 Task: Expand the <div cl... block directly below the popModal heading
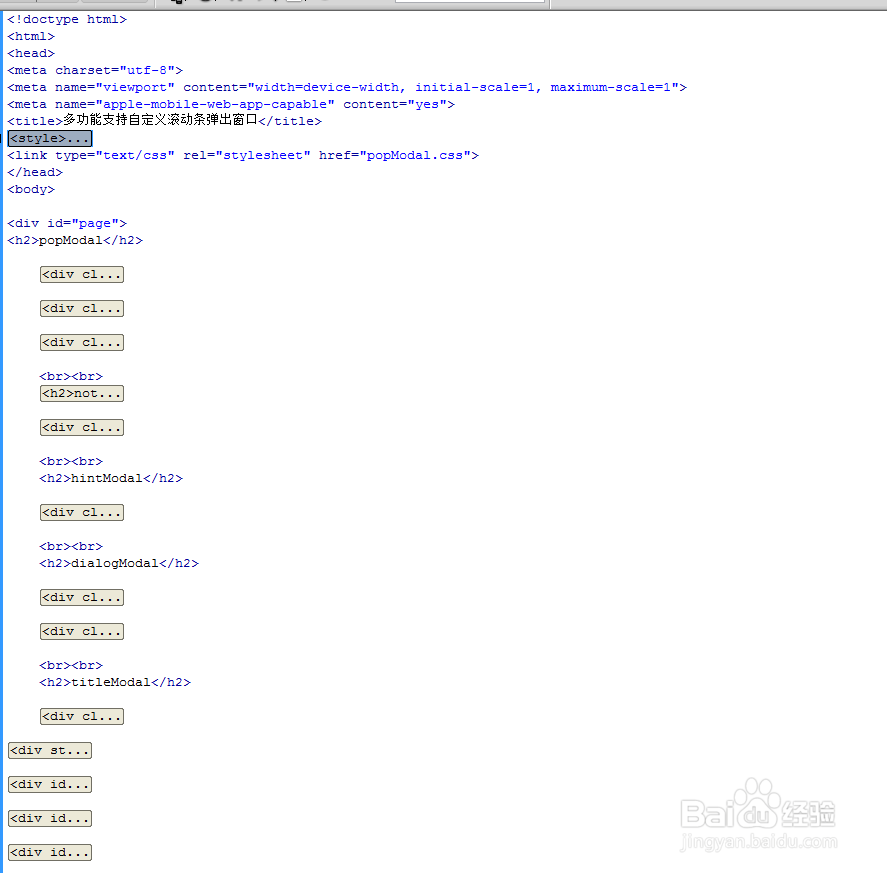(x=82, y=274)
